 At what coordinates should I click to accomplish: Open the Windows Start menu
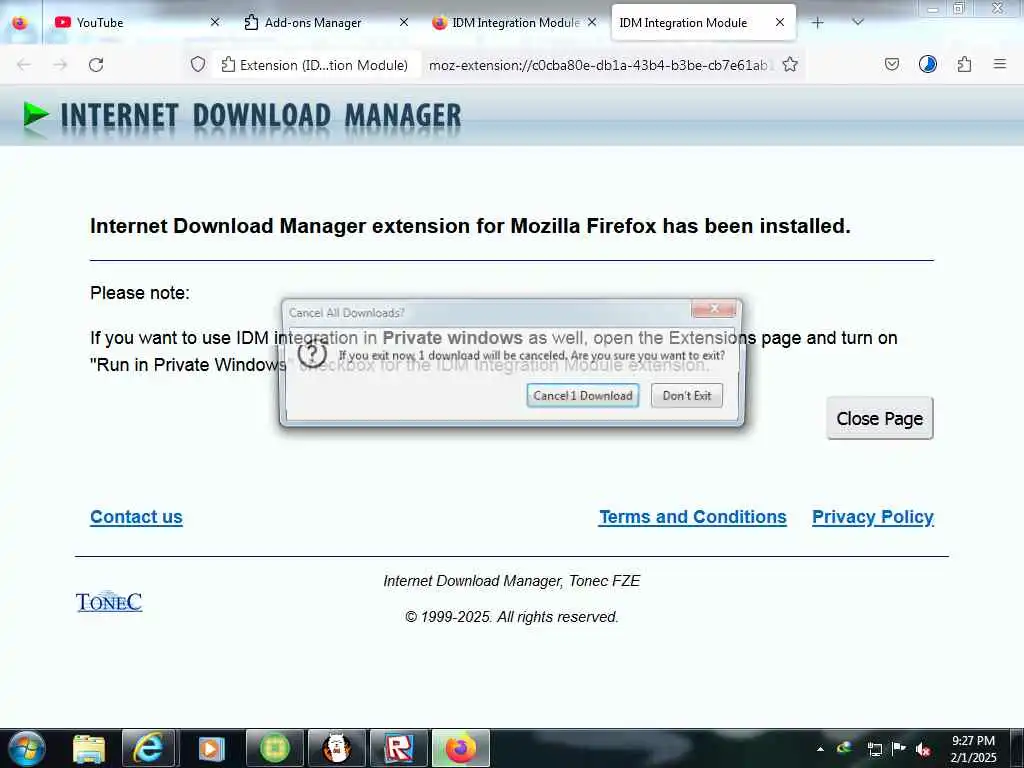(26, 748)
